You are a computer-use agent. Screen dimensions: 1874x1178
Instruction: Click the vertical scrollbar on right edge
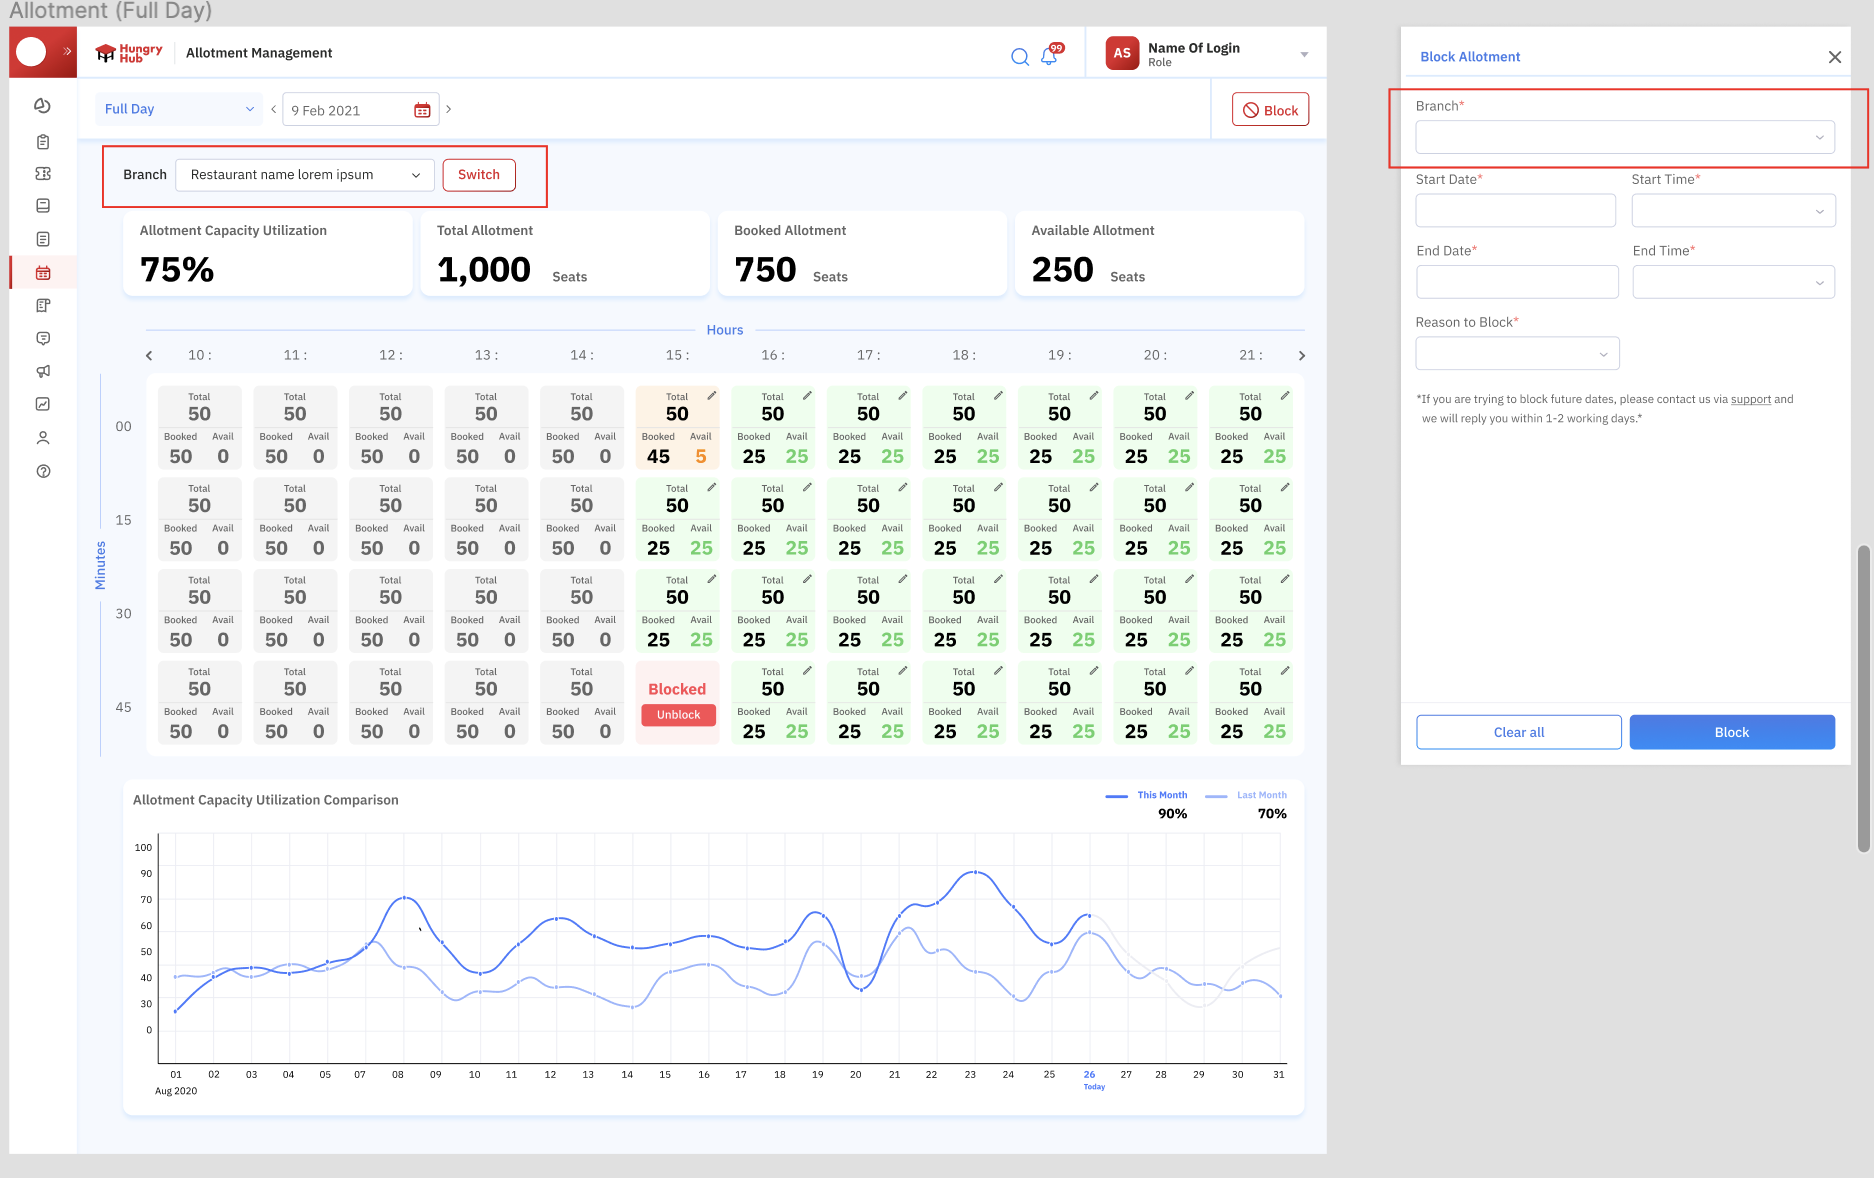coord(1862,698)
